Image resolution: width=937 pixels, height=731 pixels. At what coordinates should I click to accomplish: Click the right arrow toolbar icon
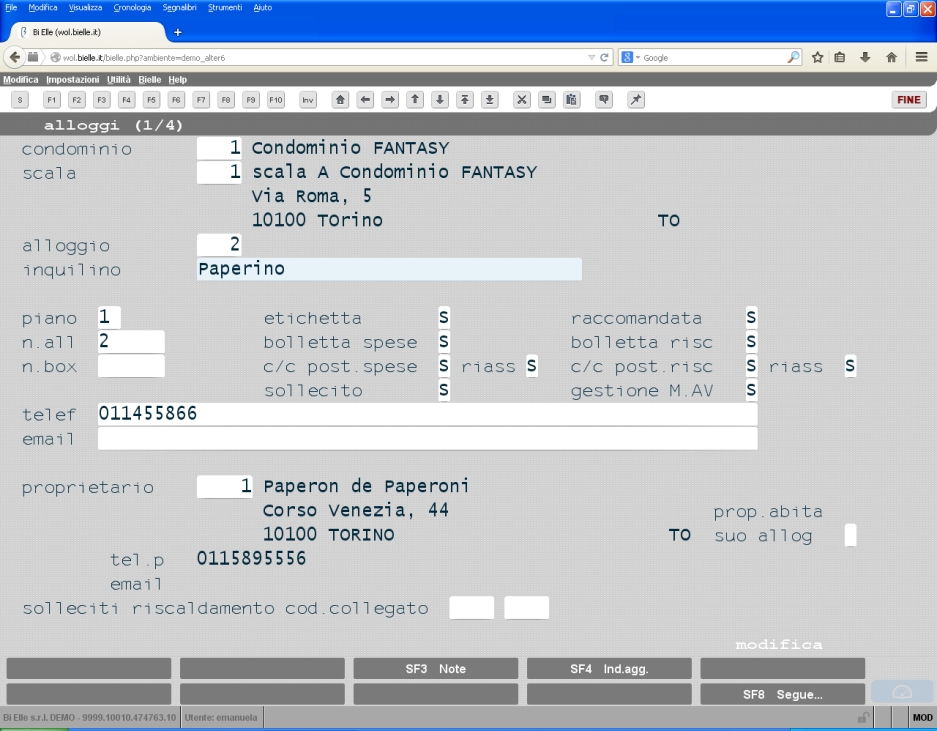click(x=390, y=100)
